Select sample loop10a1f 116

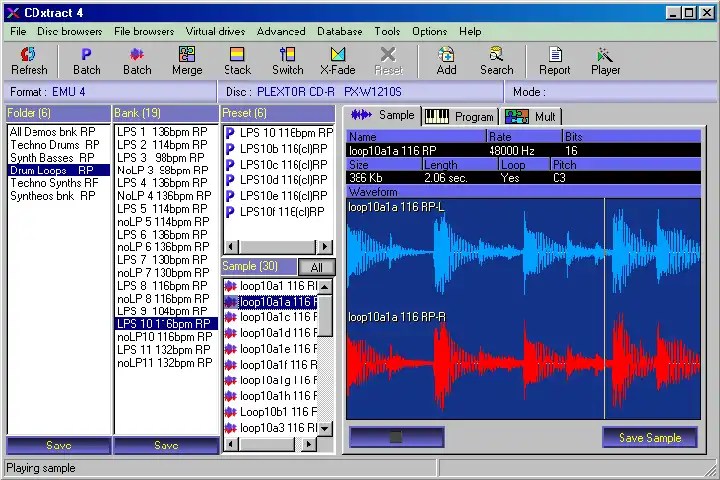point(271,365)
